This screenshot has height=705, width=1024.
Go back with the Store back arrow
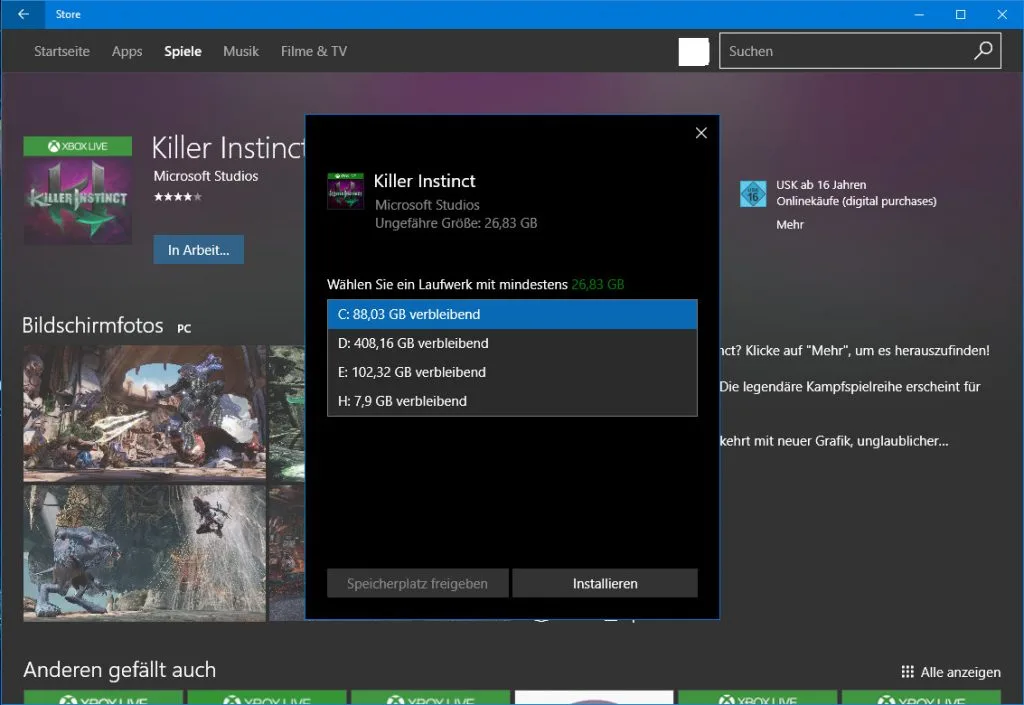(24, 14)
